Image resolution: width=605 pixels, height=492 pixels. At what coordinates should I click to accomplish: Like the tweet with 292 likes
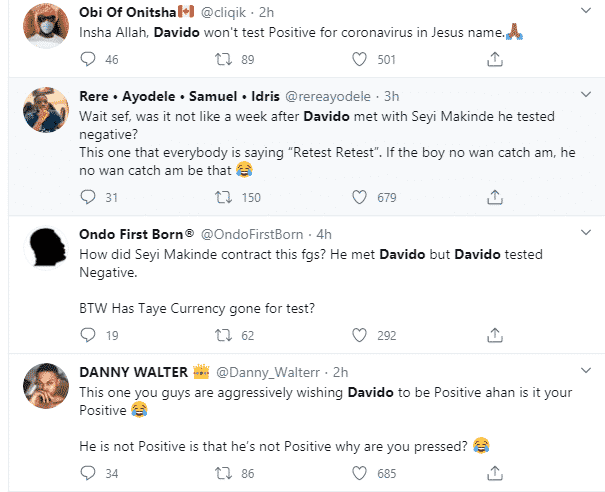[x=359, y=335]
